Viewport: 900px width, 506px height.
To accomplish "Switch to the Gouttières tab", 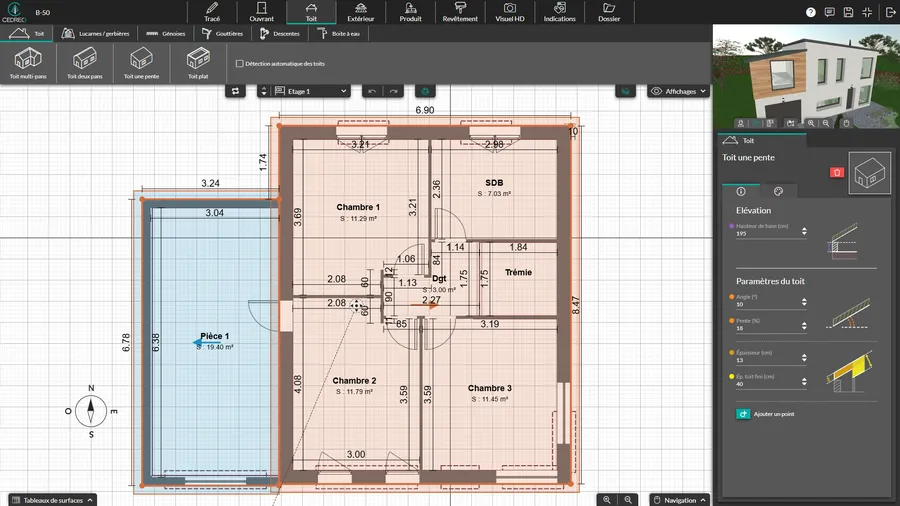I will (222, 33).
